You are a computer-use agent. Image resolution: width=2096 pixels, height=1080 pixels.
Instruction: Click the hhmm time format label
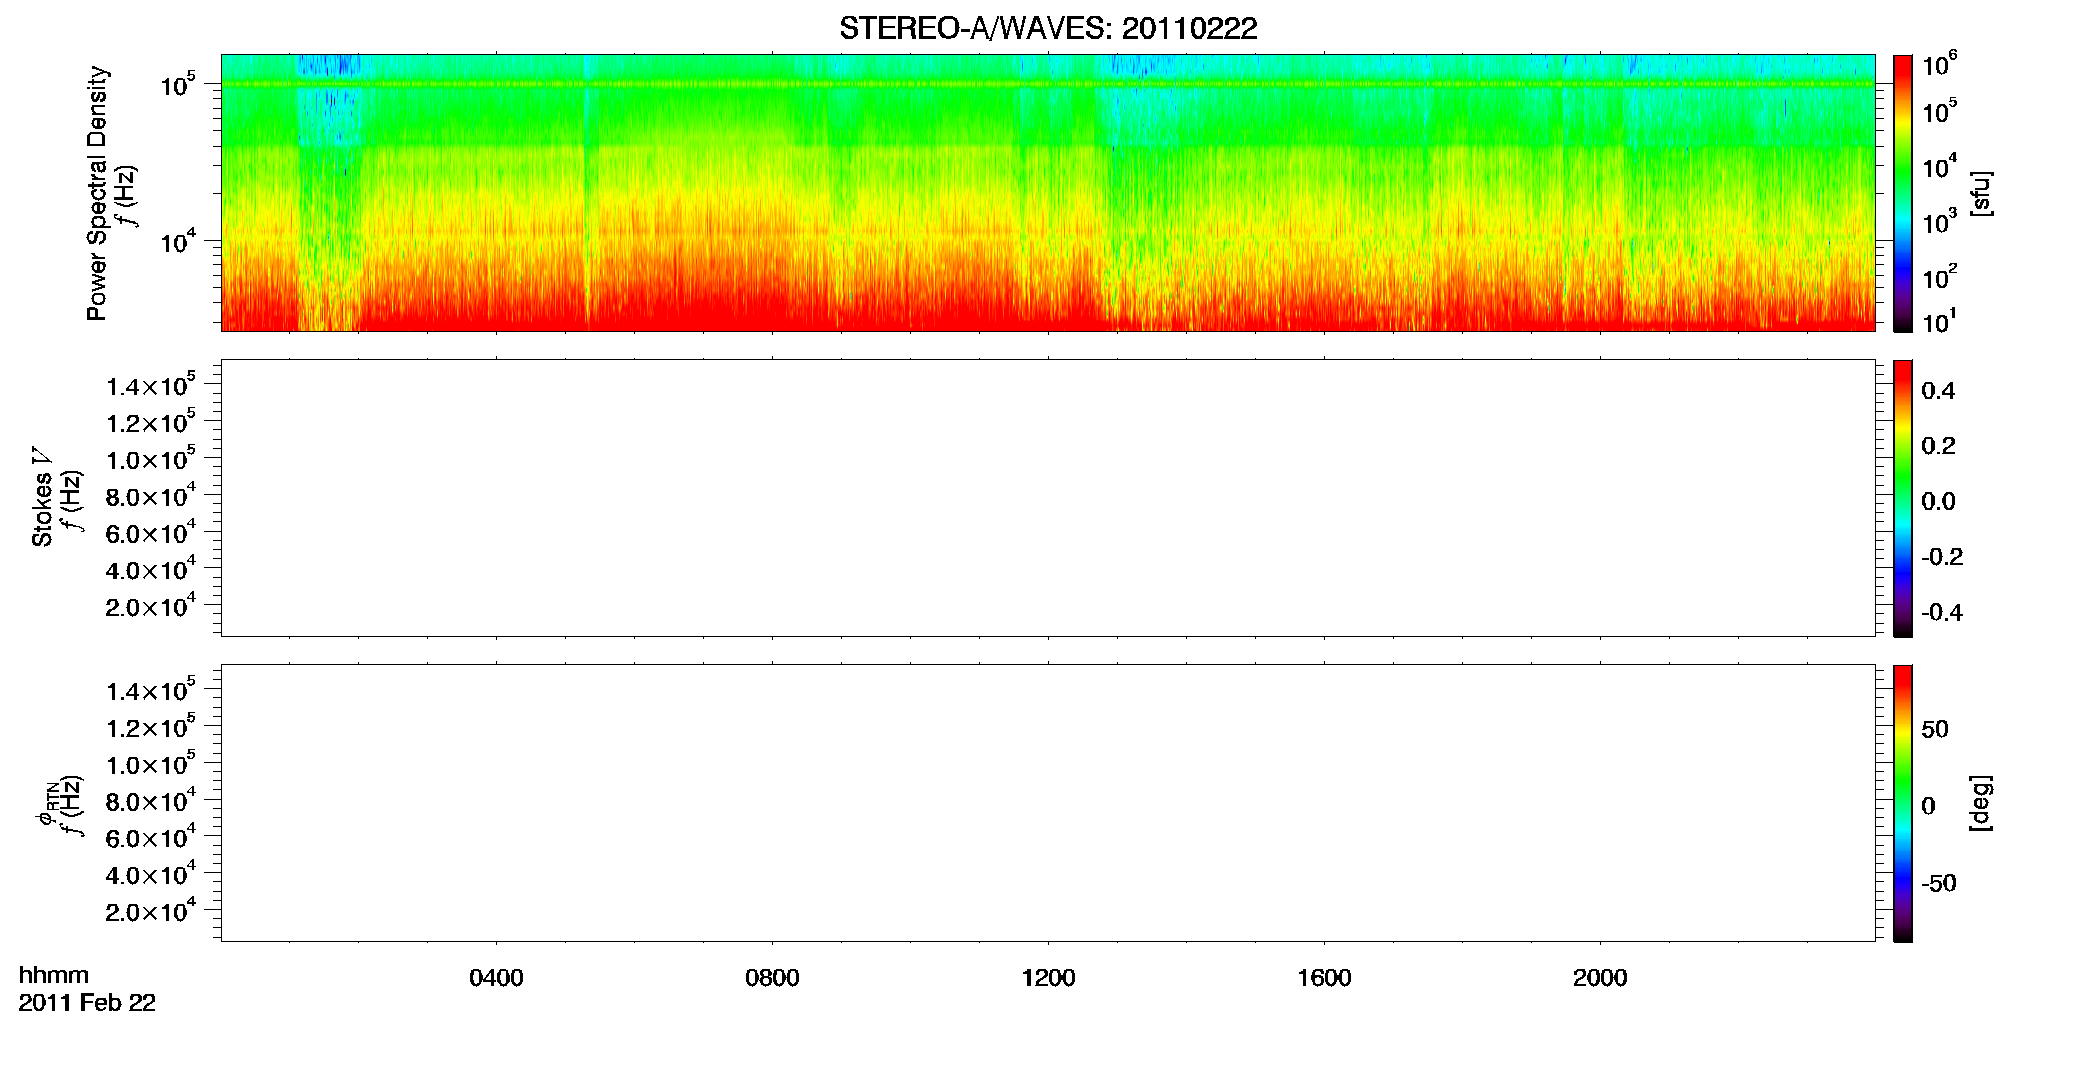click(x=54, y=975)
